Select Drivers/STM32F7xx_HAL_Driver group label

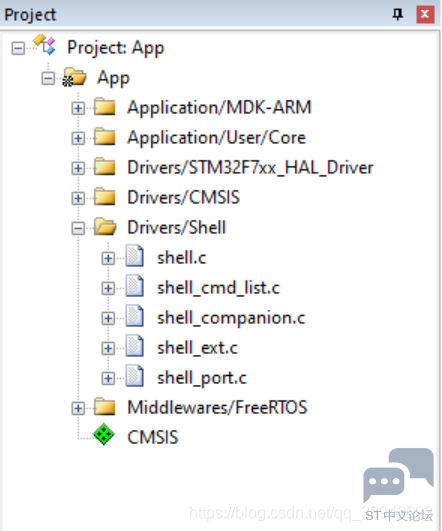[x=250, y=168]
